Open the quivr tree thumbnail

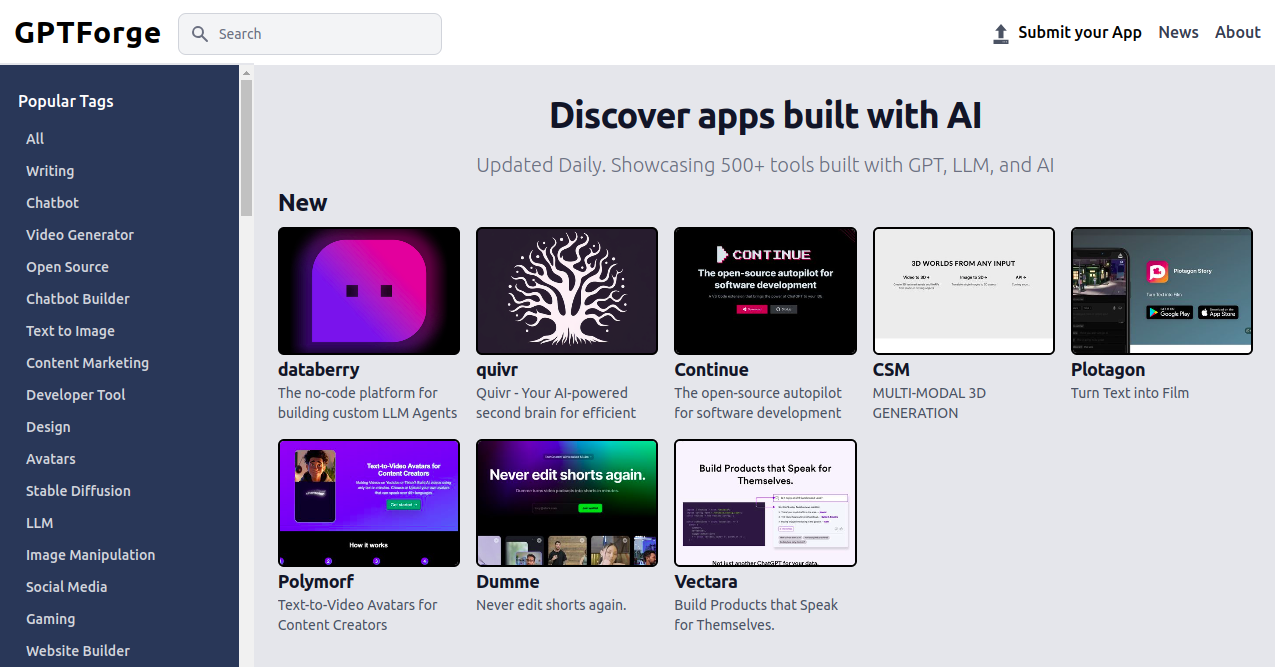point(567,291)
